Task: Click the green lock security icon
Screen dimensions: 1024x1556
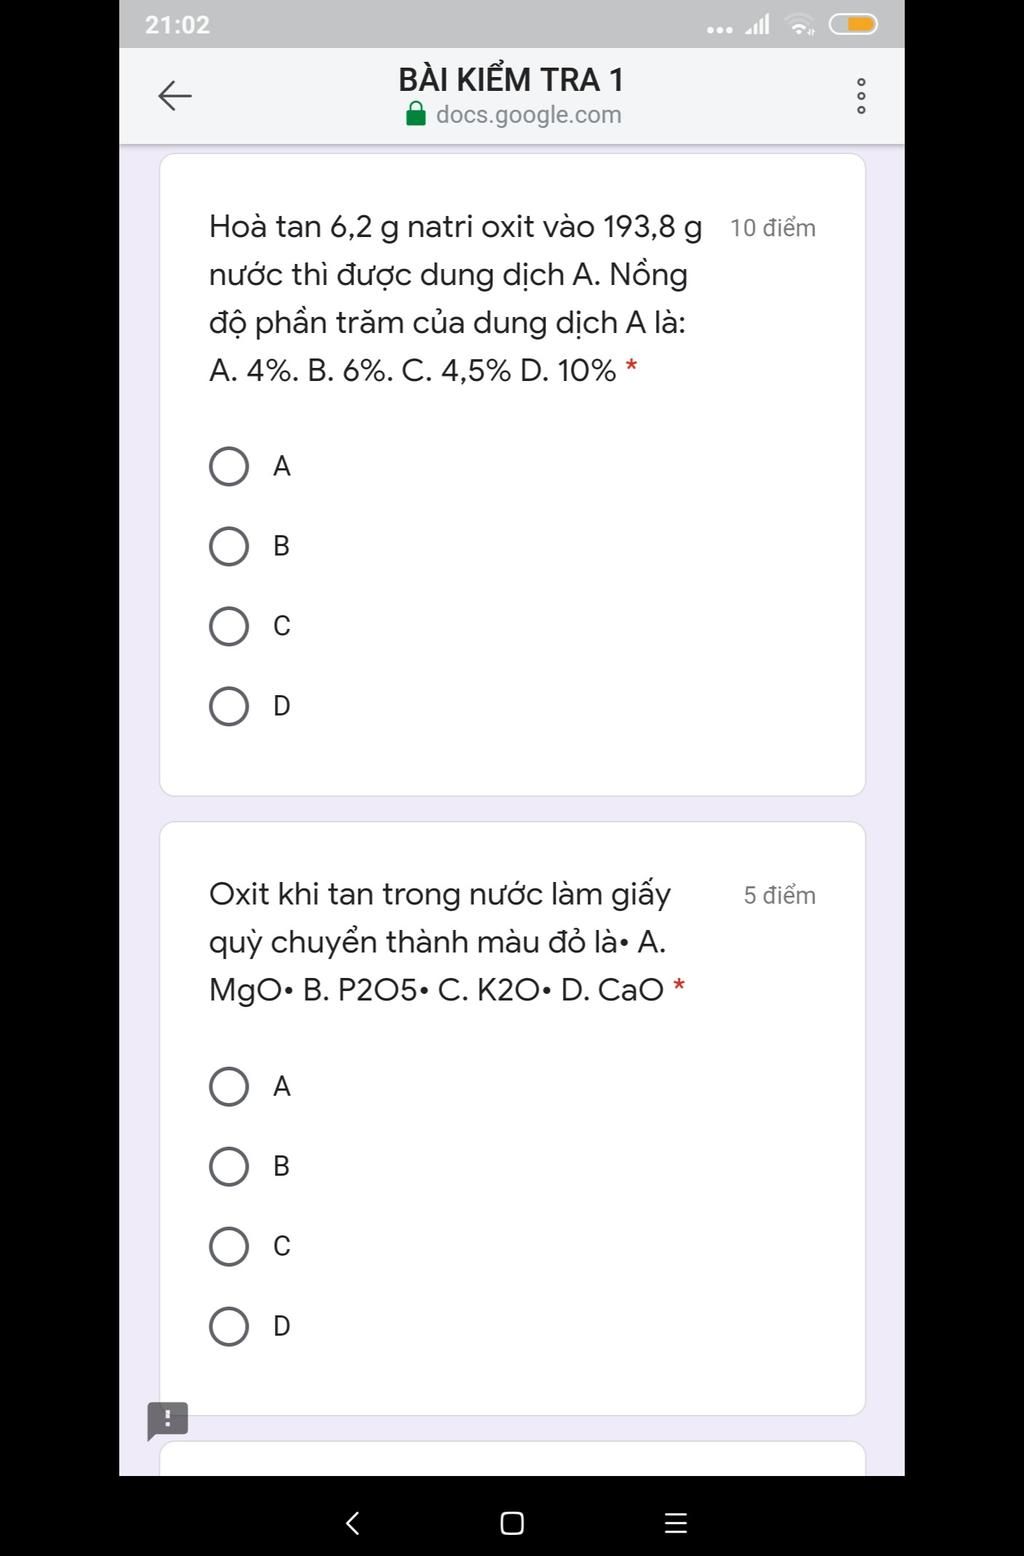Action: pyautogui.click(x=416, y=115)
